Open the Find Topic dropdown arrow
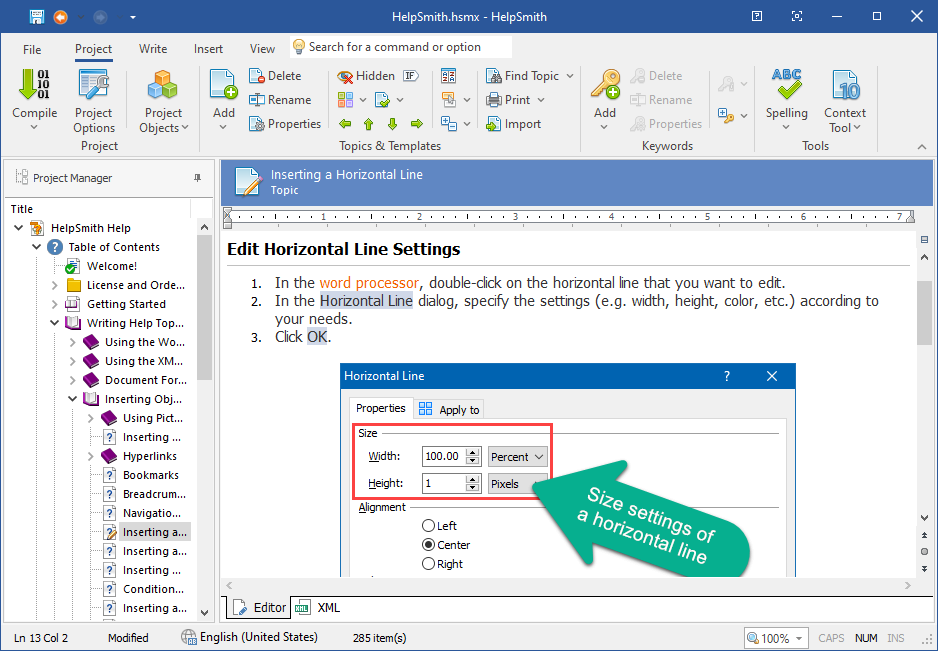 [570, 76]
